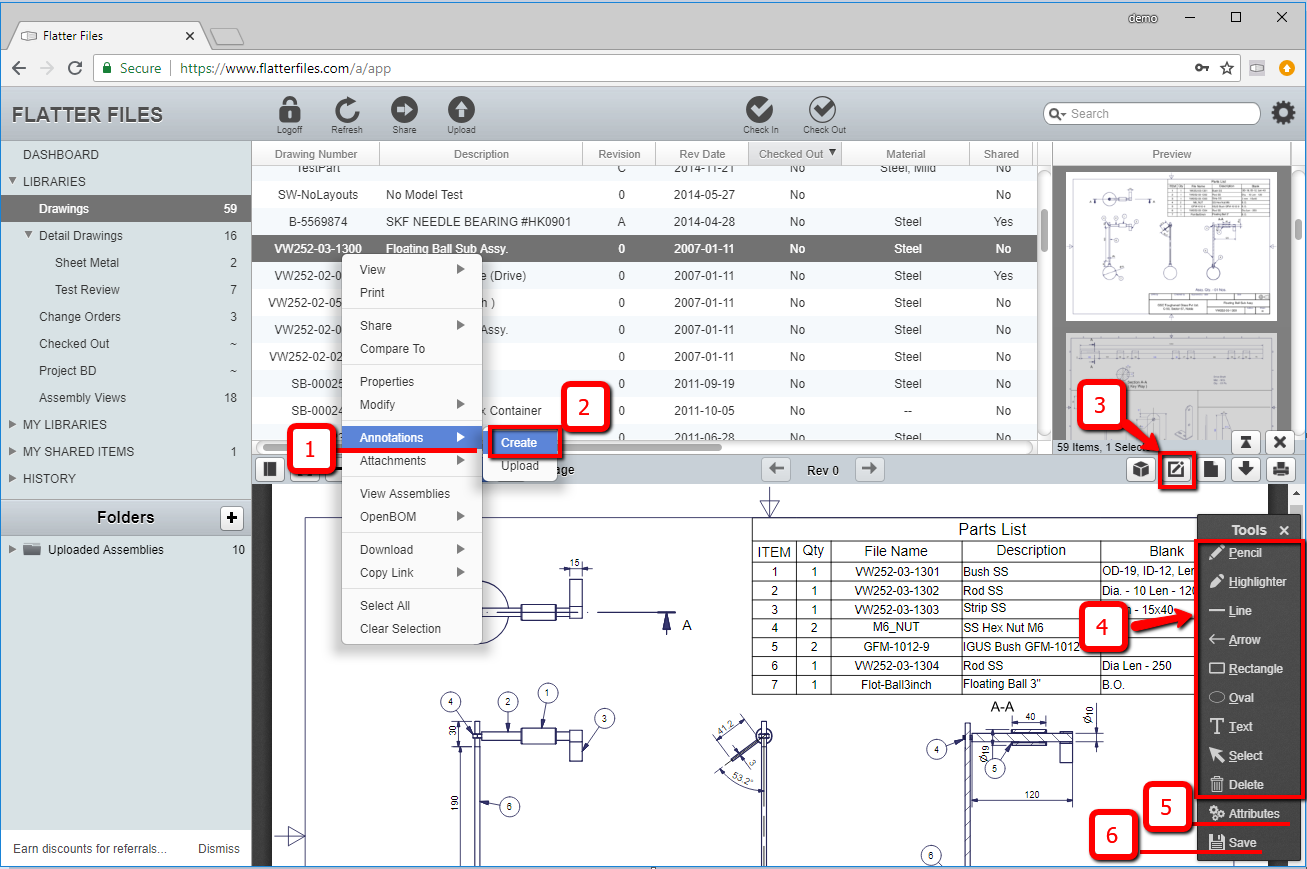Dismiss the referral discounts notice
The width and height of the screenshot is (1307, 869).
click(x=219, y=849)
